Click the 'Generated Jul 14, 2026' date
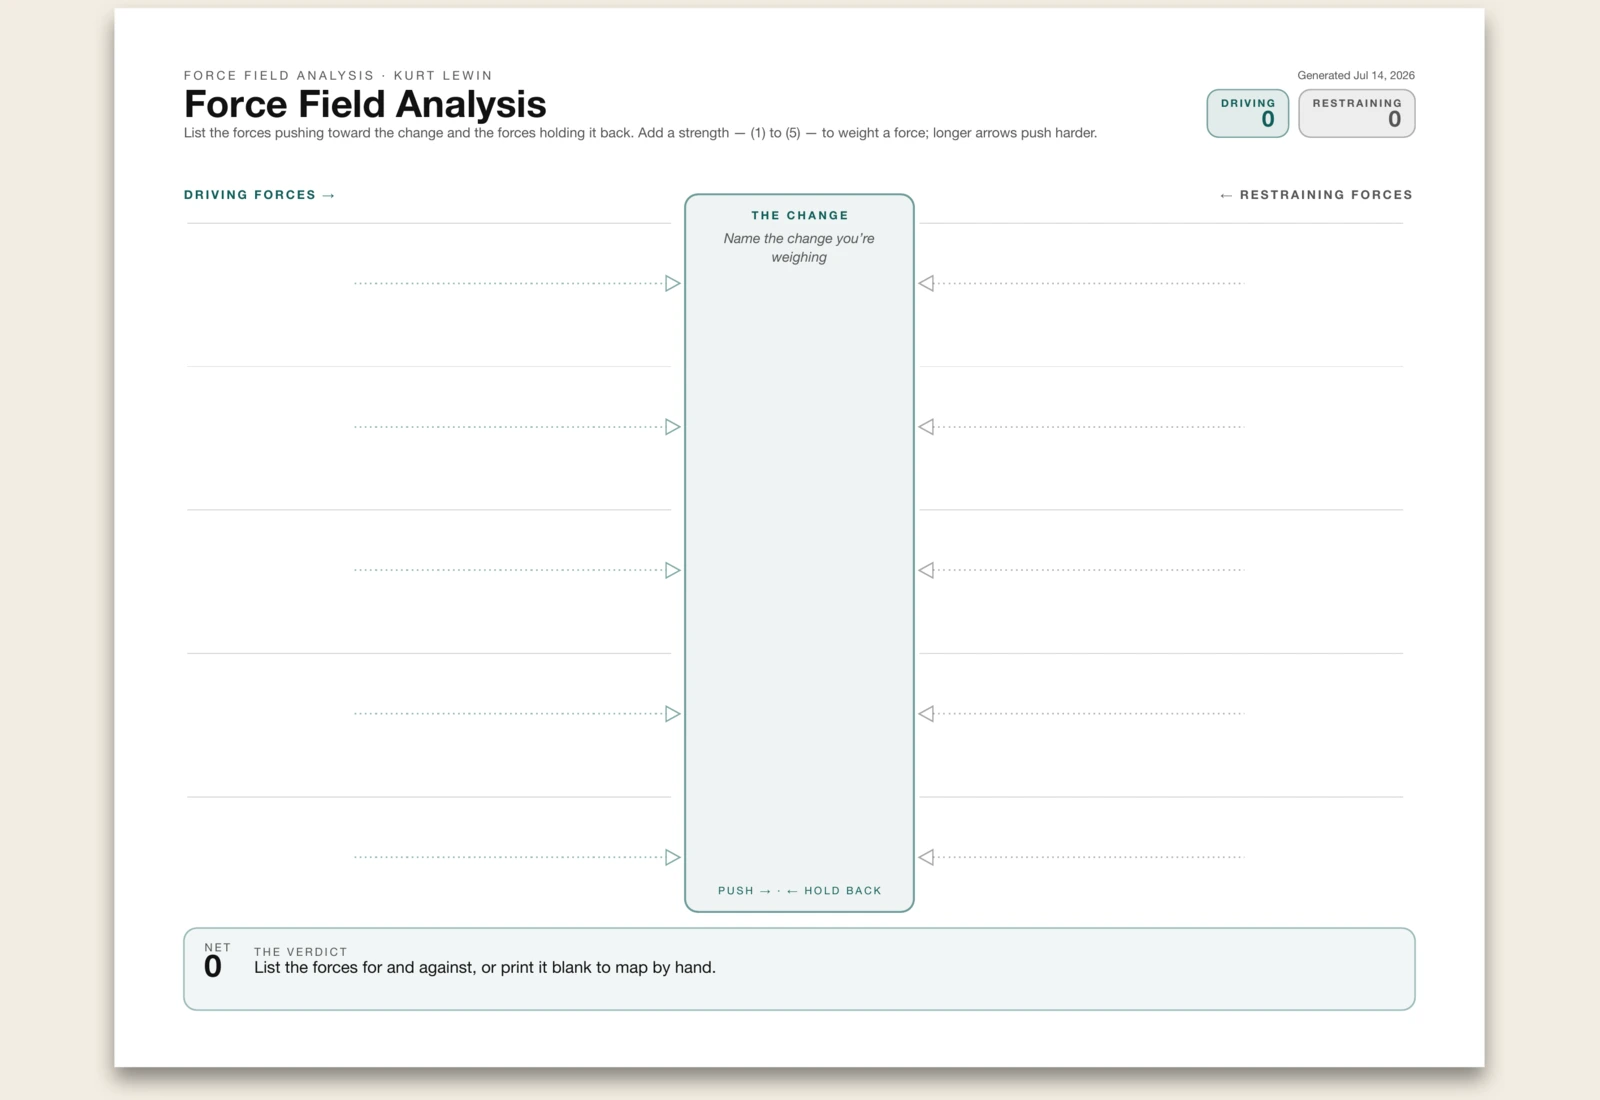Image resolution: width=1600 pixels, height=1100 pixels. pos(1356,75)
